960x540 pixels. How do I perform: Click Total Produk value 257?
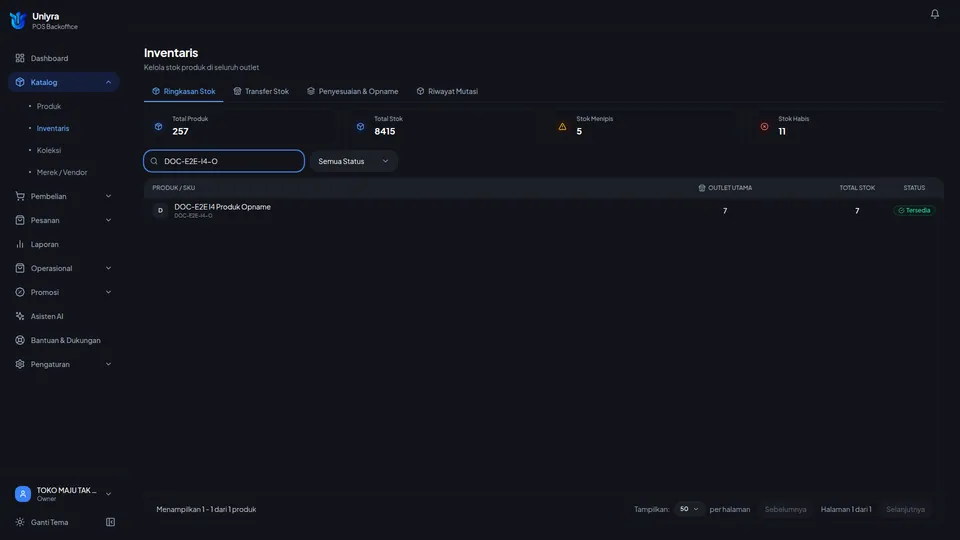pyautogui.click(x=181, y=131)
